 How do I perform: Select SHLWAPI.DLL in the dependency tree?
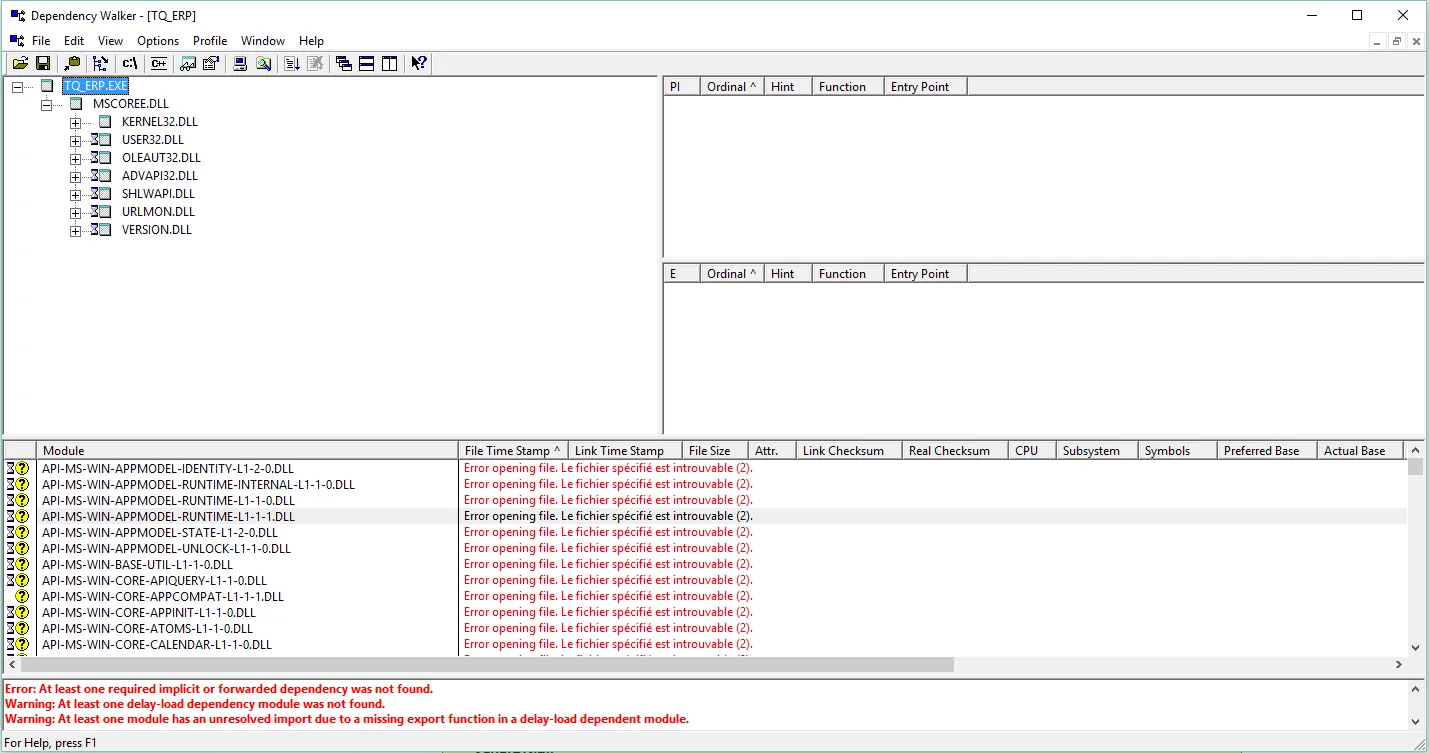coord(158,194)
